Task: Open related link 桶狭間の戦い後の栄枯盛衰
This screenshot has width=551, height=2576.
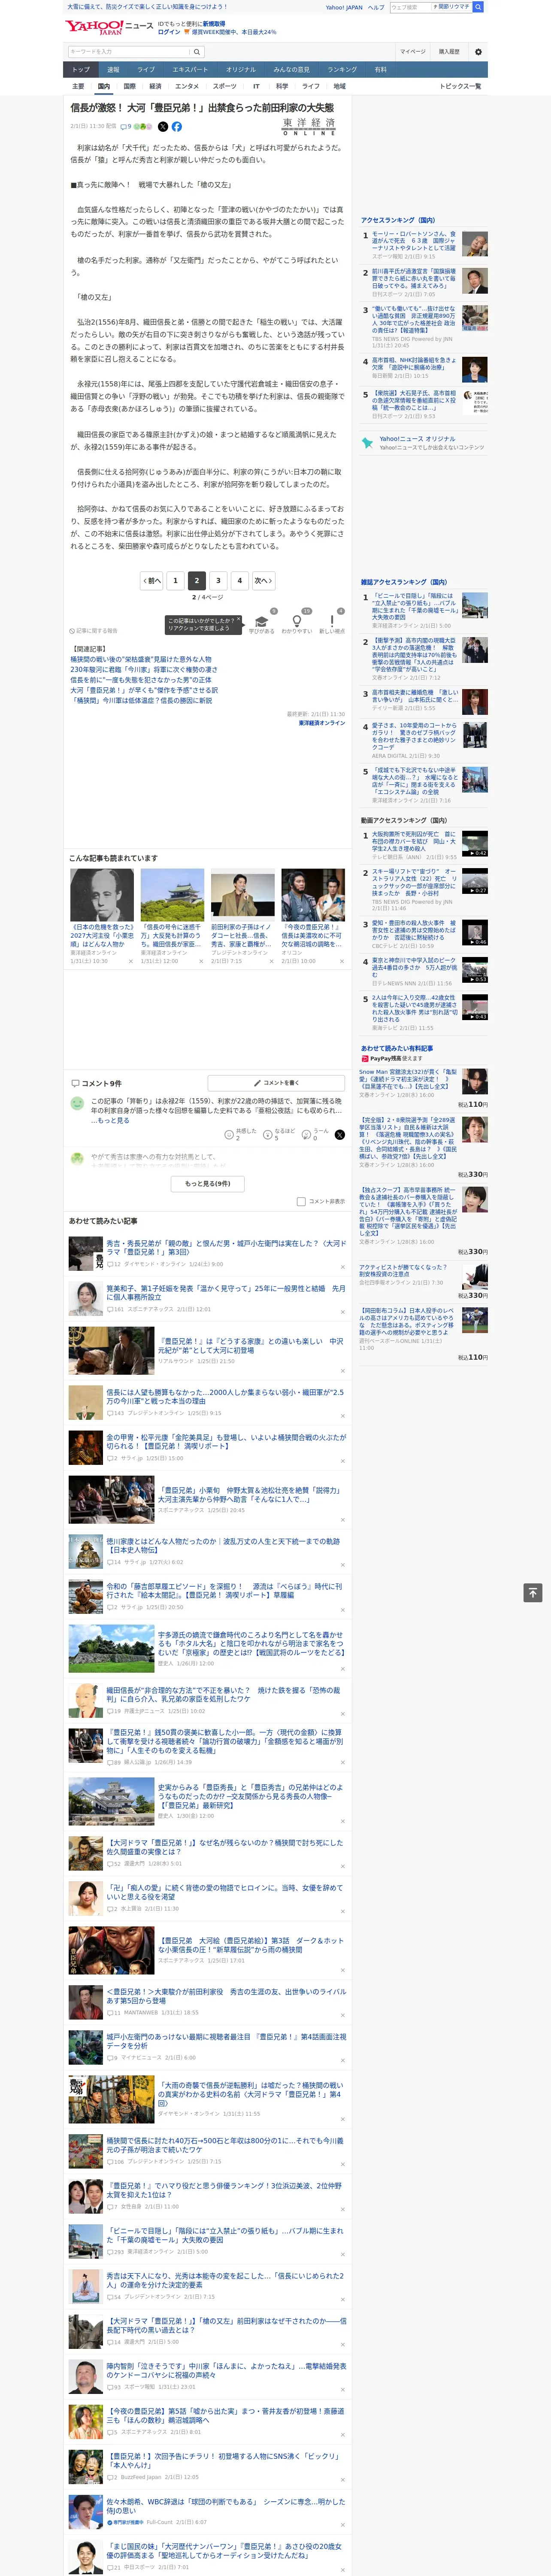Action: [141, 660]
